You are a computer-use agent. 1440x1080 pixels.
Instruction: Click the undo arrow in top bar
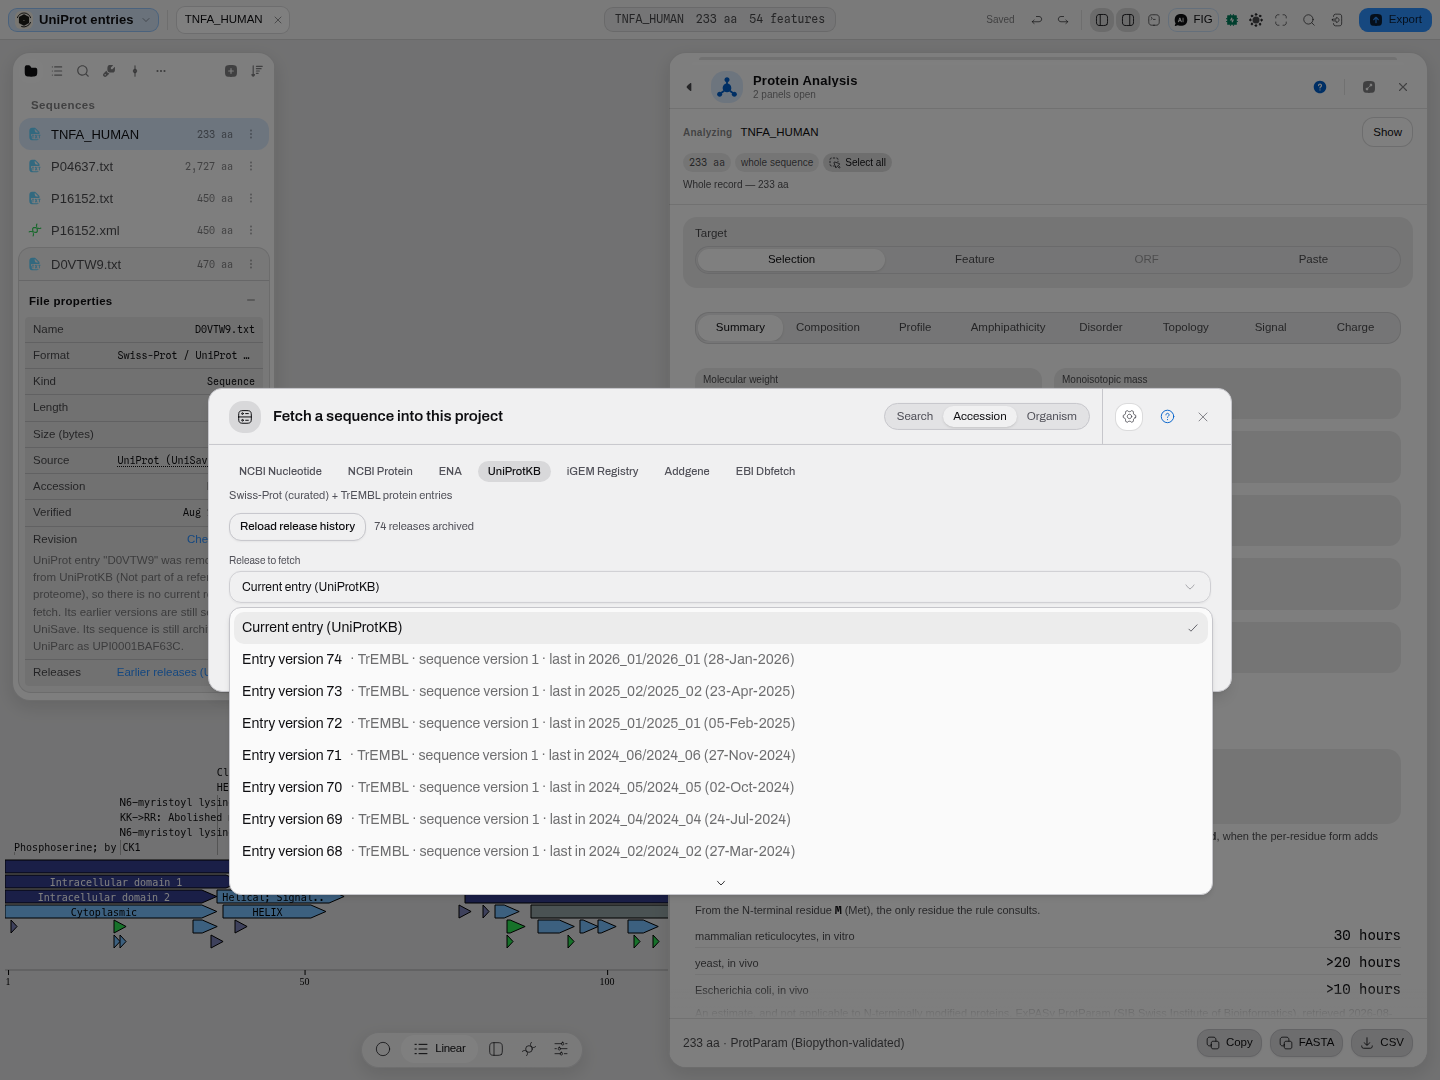(1037, 20)
